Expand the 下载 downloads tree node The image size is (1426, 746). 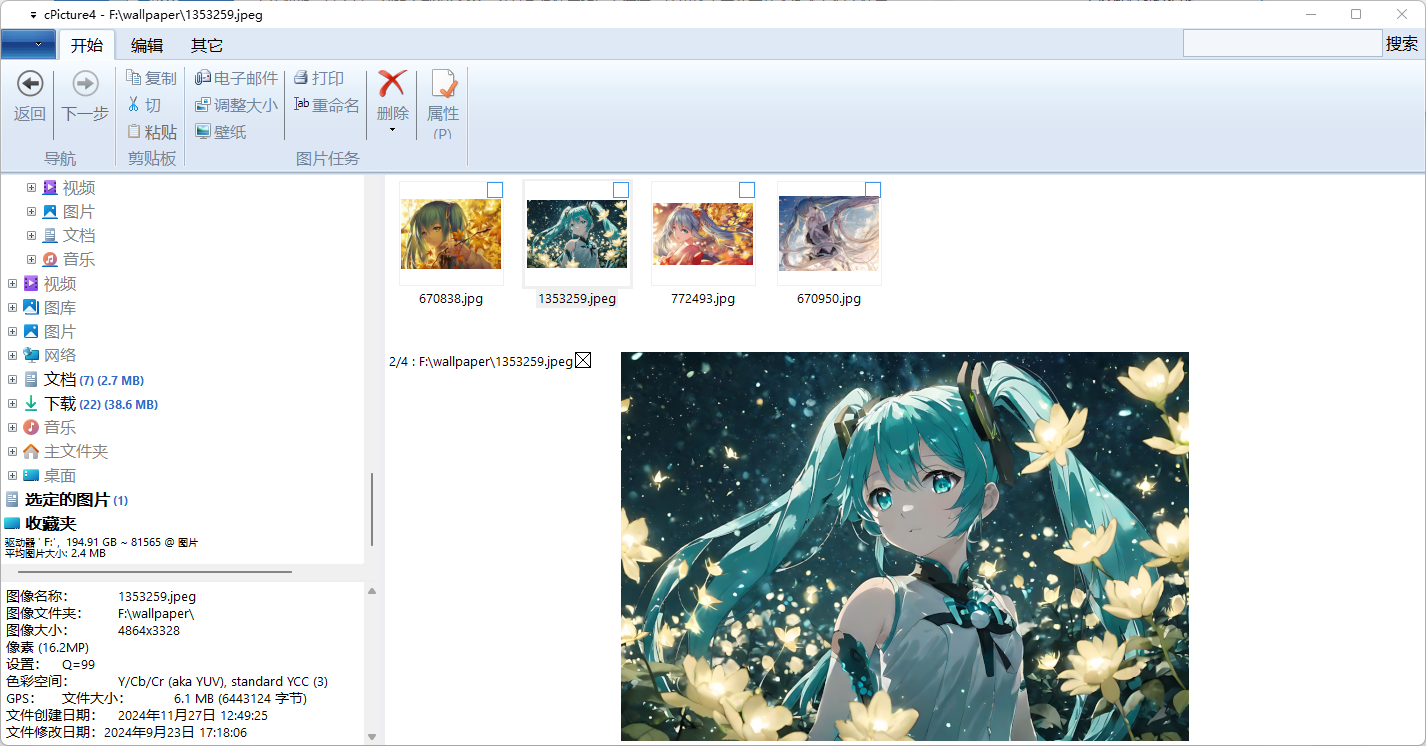(12, 403)
